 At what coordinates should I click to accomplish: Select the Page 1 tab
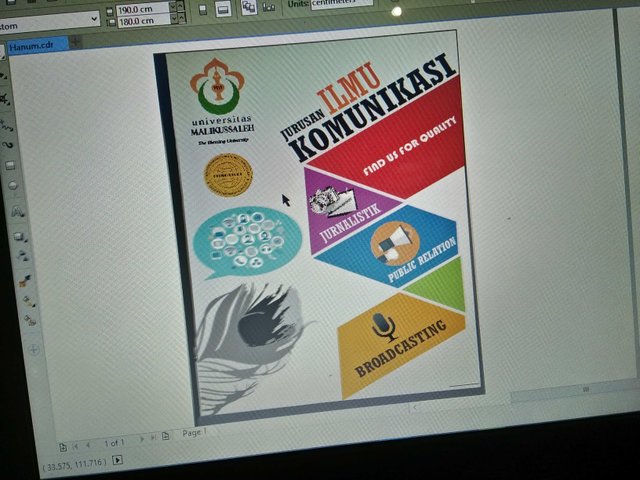coord(194,433)
